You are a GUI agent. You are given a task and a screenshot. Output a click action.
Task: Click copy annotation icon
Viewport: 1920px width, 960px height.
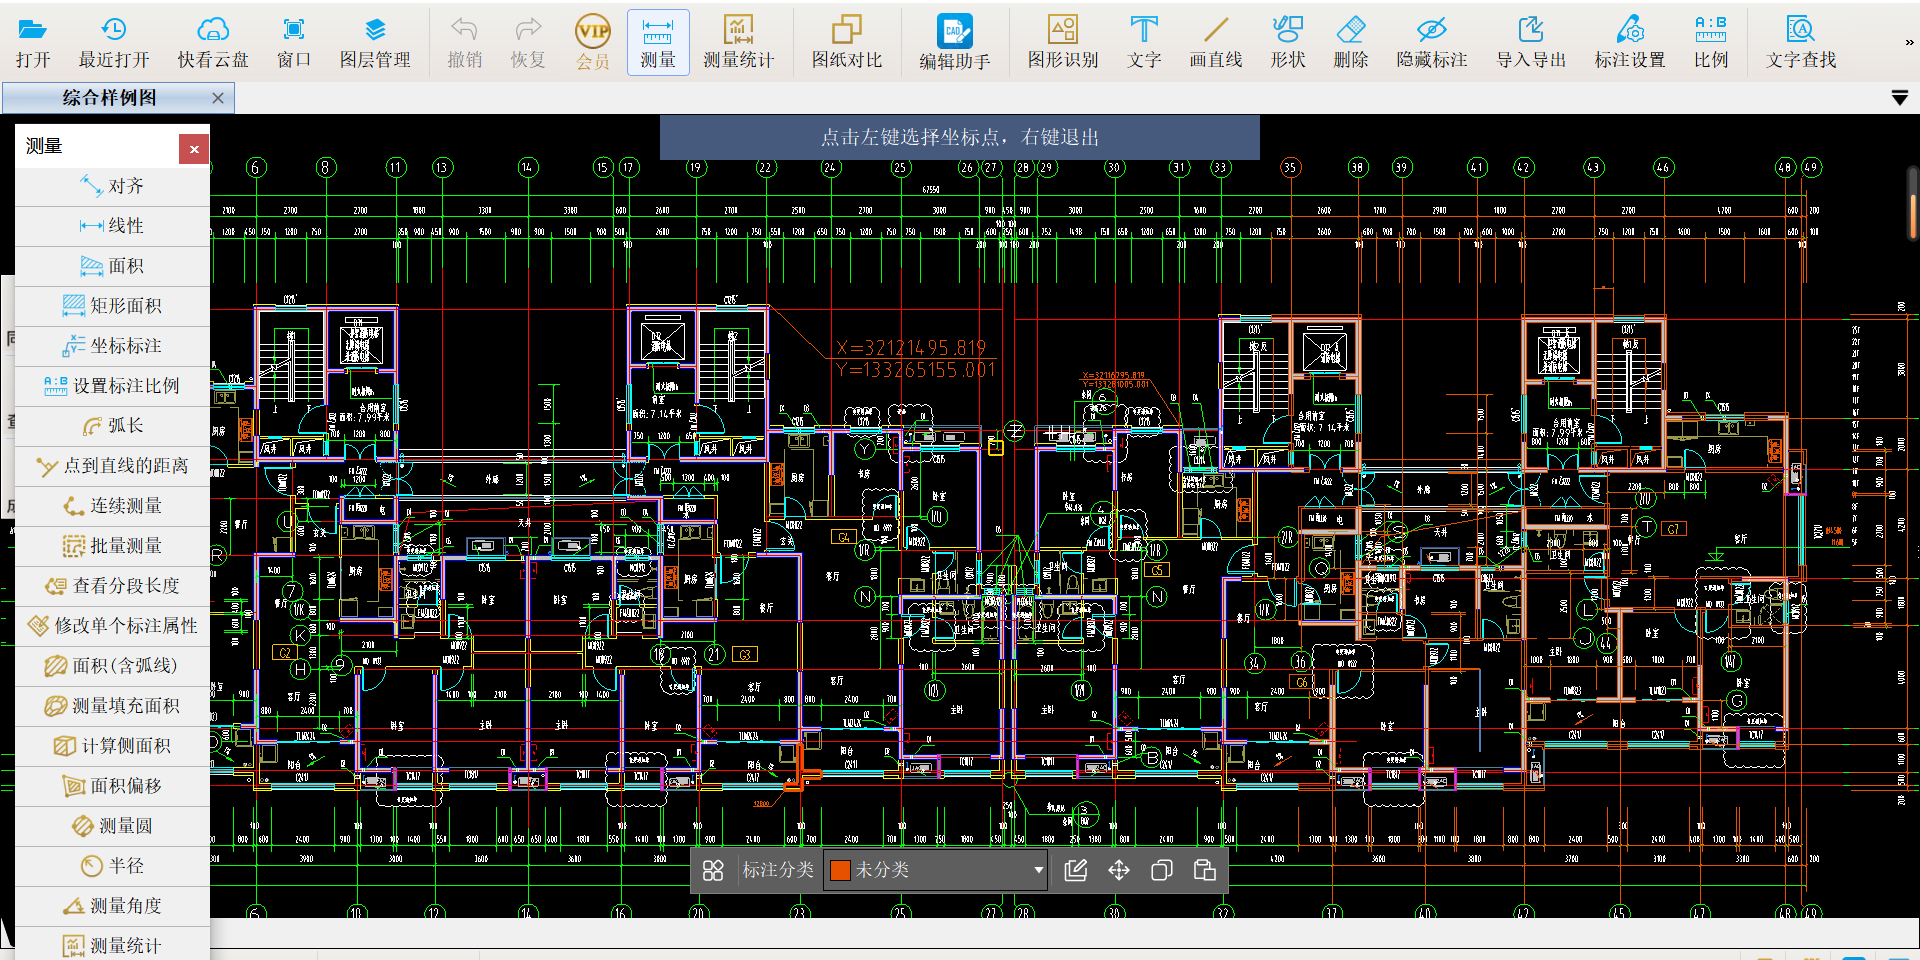pos(1162,871)
